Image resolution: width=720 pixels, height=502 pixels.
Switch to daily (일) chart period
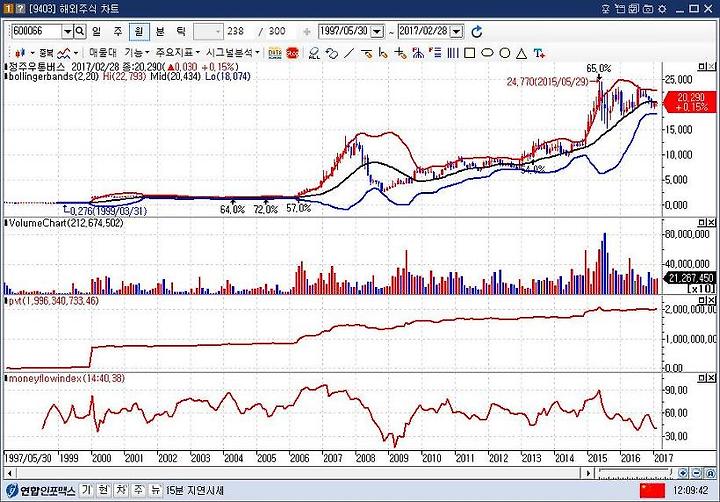tap(96, 31)
